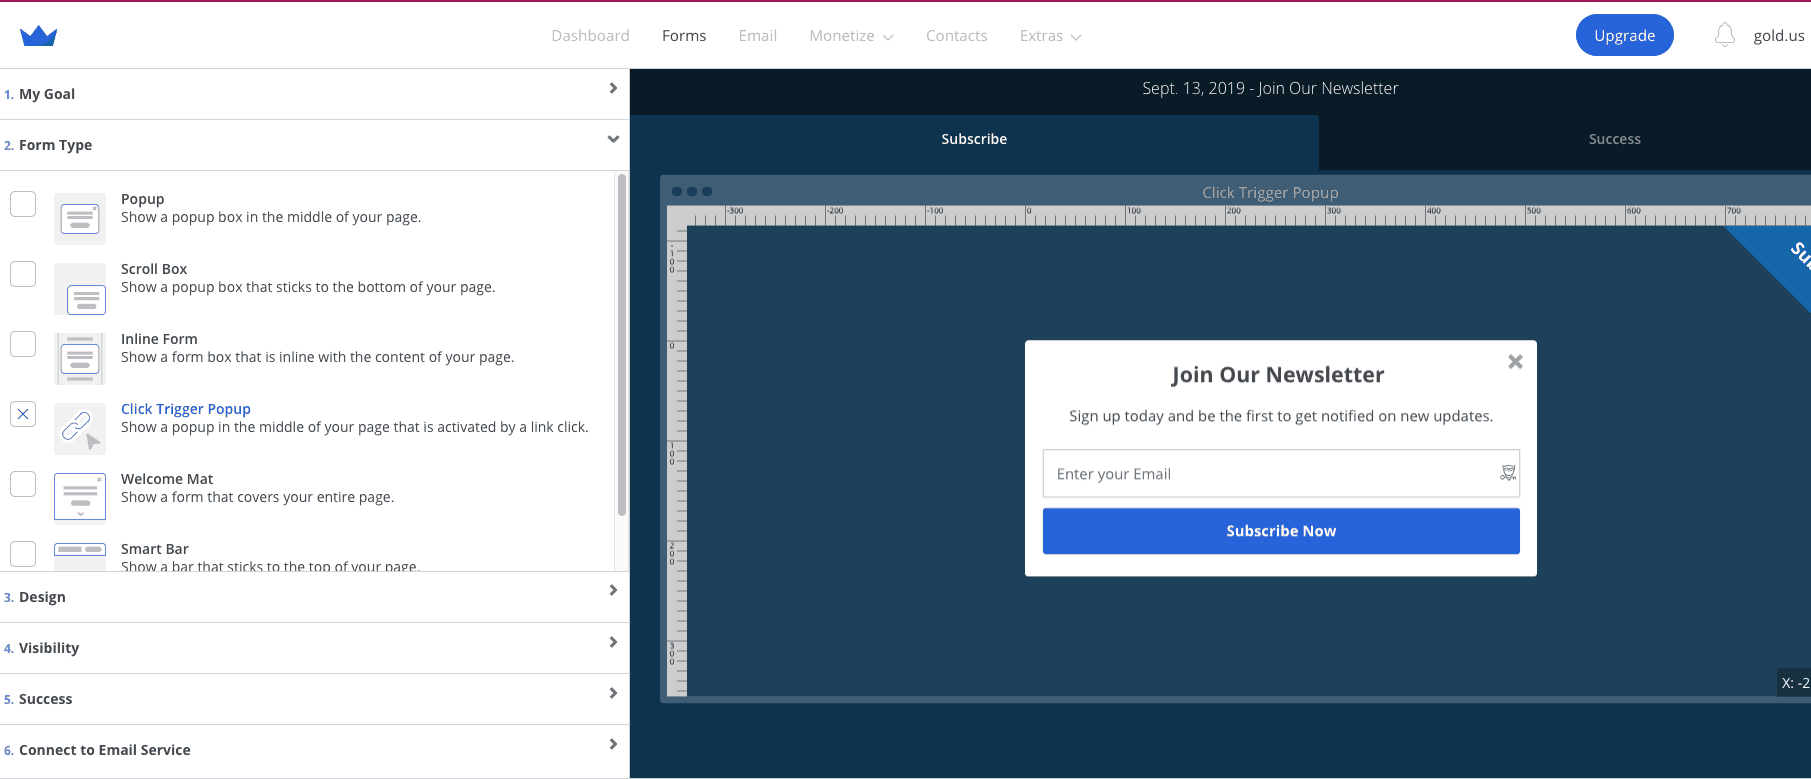Click the Upgrade button
Viewport: 1811px width, 779px height.
(x=1624, y=36)
